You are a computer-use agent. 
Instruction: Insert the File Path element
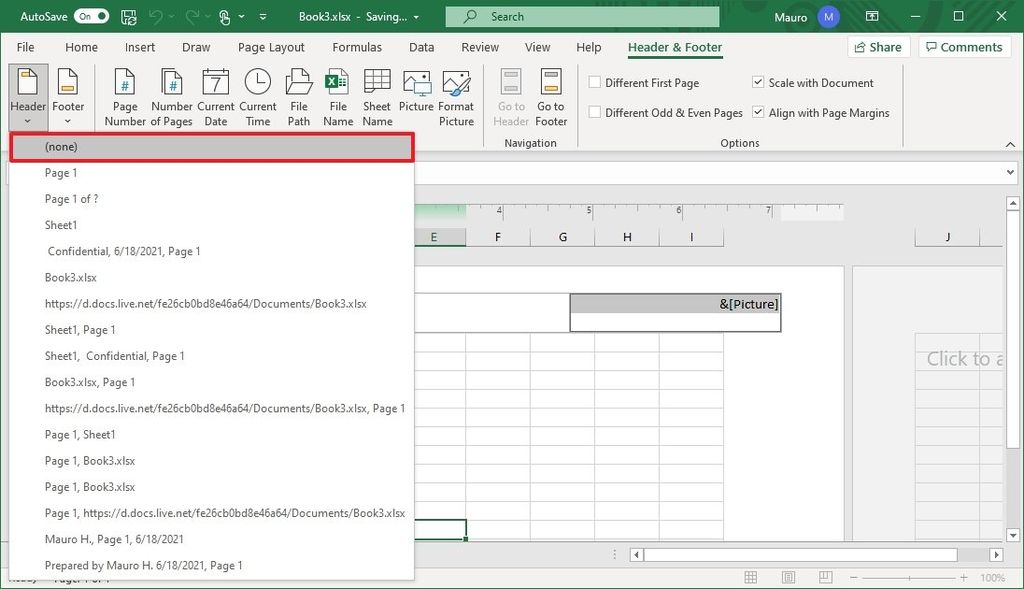tap(298, 95)
